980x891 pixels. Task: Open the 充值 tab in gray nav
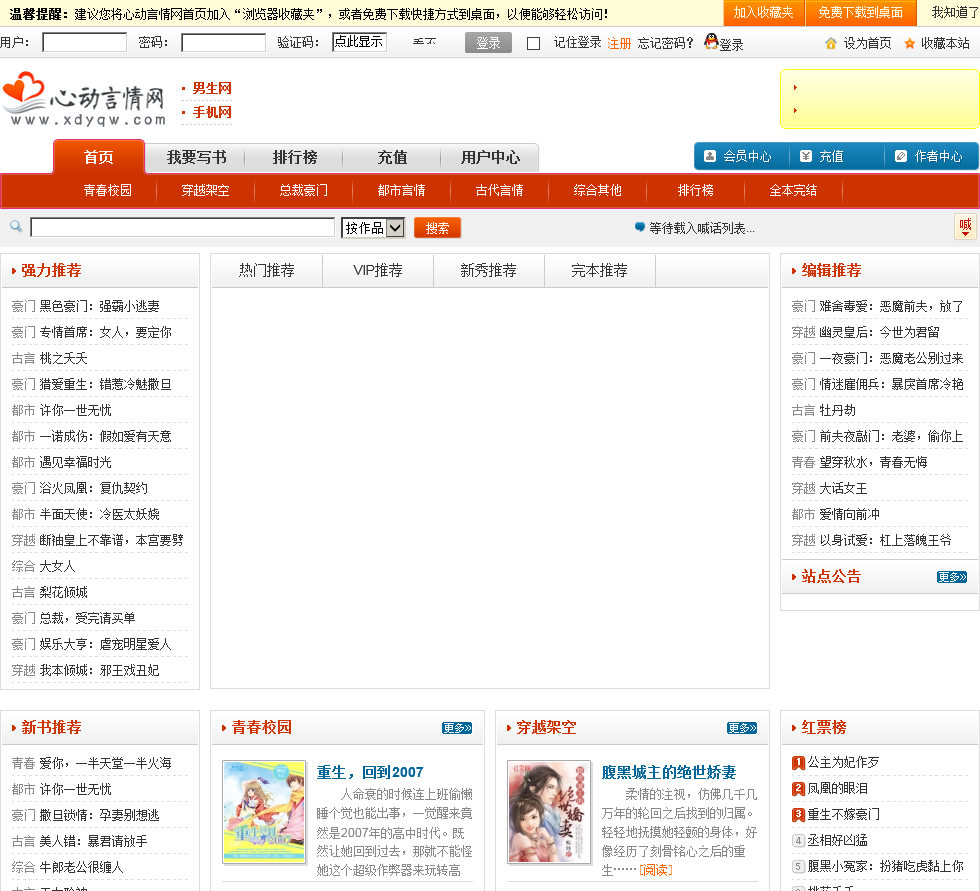(x=392, y=157)
